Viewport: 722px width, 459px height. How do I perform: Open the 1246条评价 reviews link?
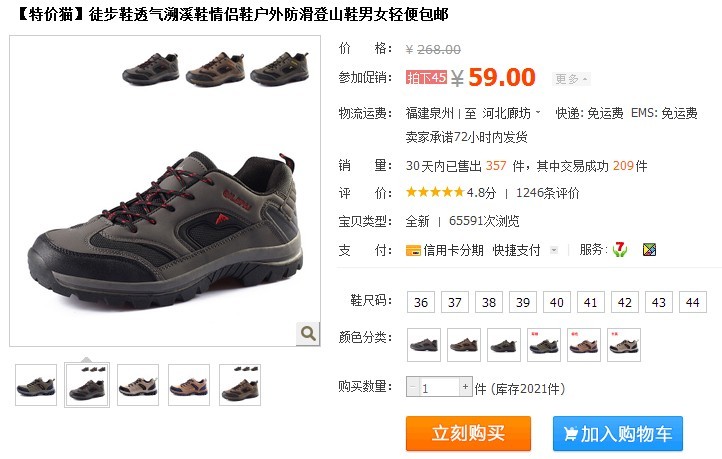tap(547, 193)
